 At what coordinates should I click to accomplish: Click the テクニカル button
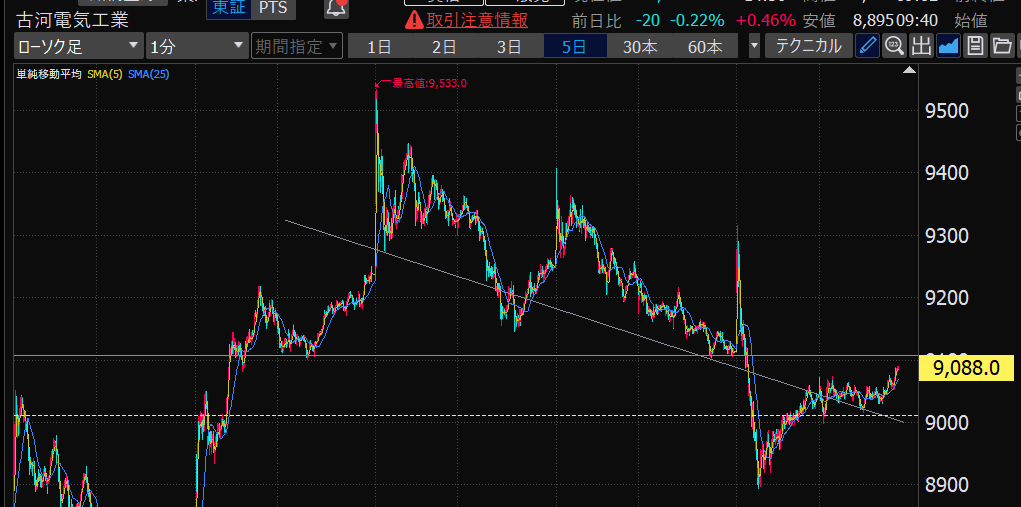[x=808, y=46]
